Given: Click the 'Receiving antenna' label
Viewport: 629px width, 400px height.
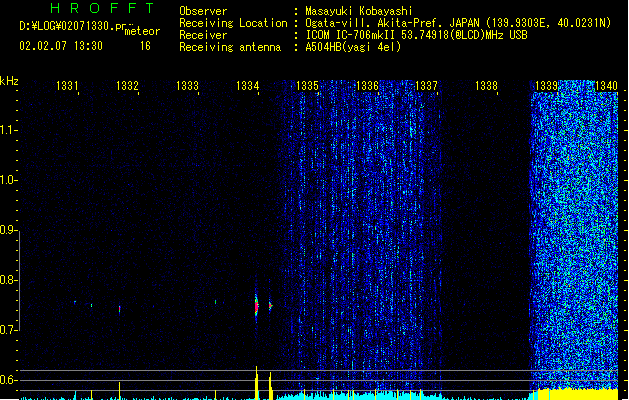Looking at the screenshot, I should coord(230,47).
